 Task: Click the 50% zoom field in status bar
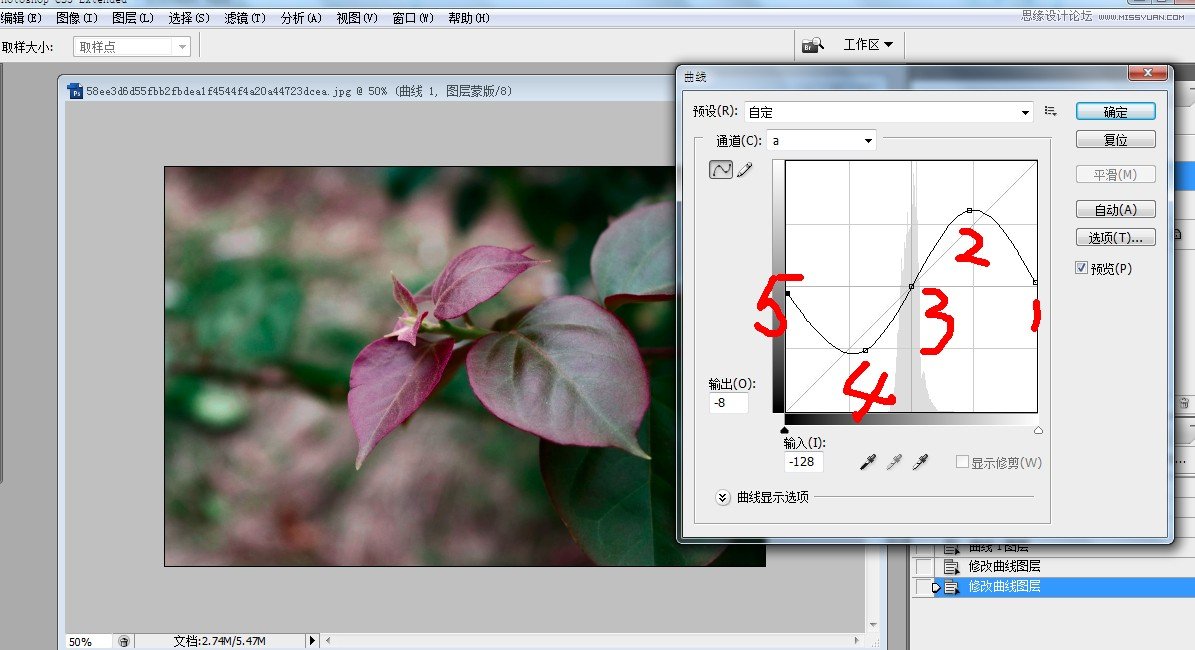pos(88,642)
